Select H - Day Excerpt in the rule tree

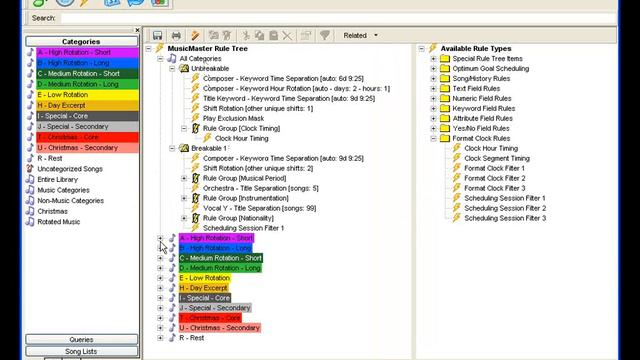pos(204,288)
